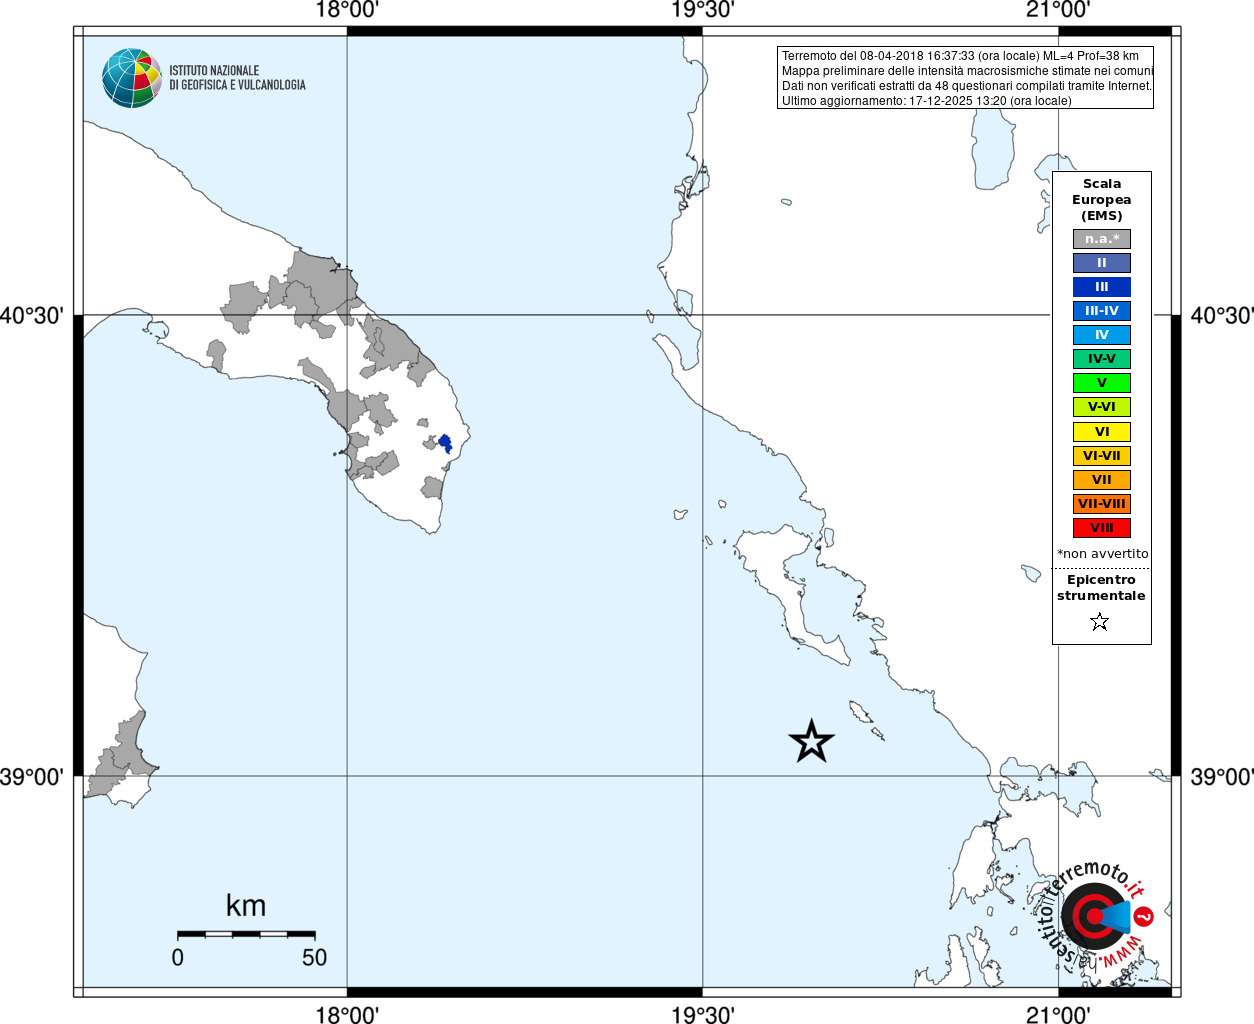Click the INGV globe logo

[x=132, y=78]
